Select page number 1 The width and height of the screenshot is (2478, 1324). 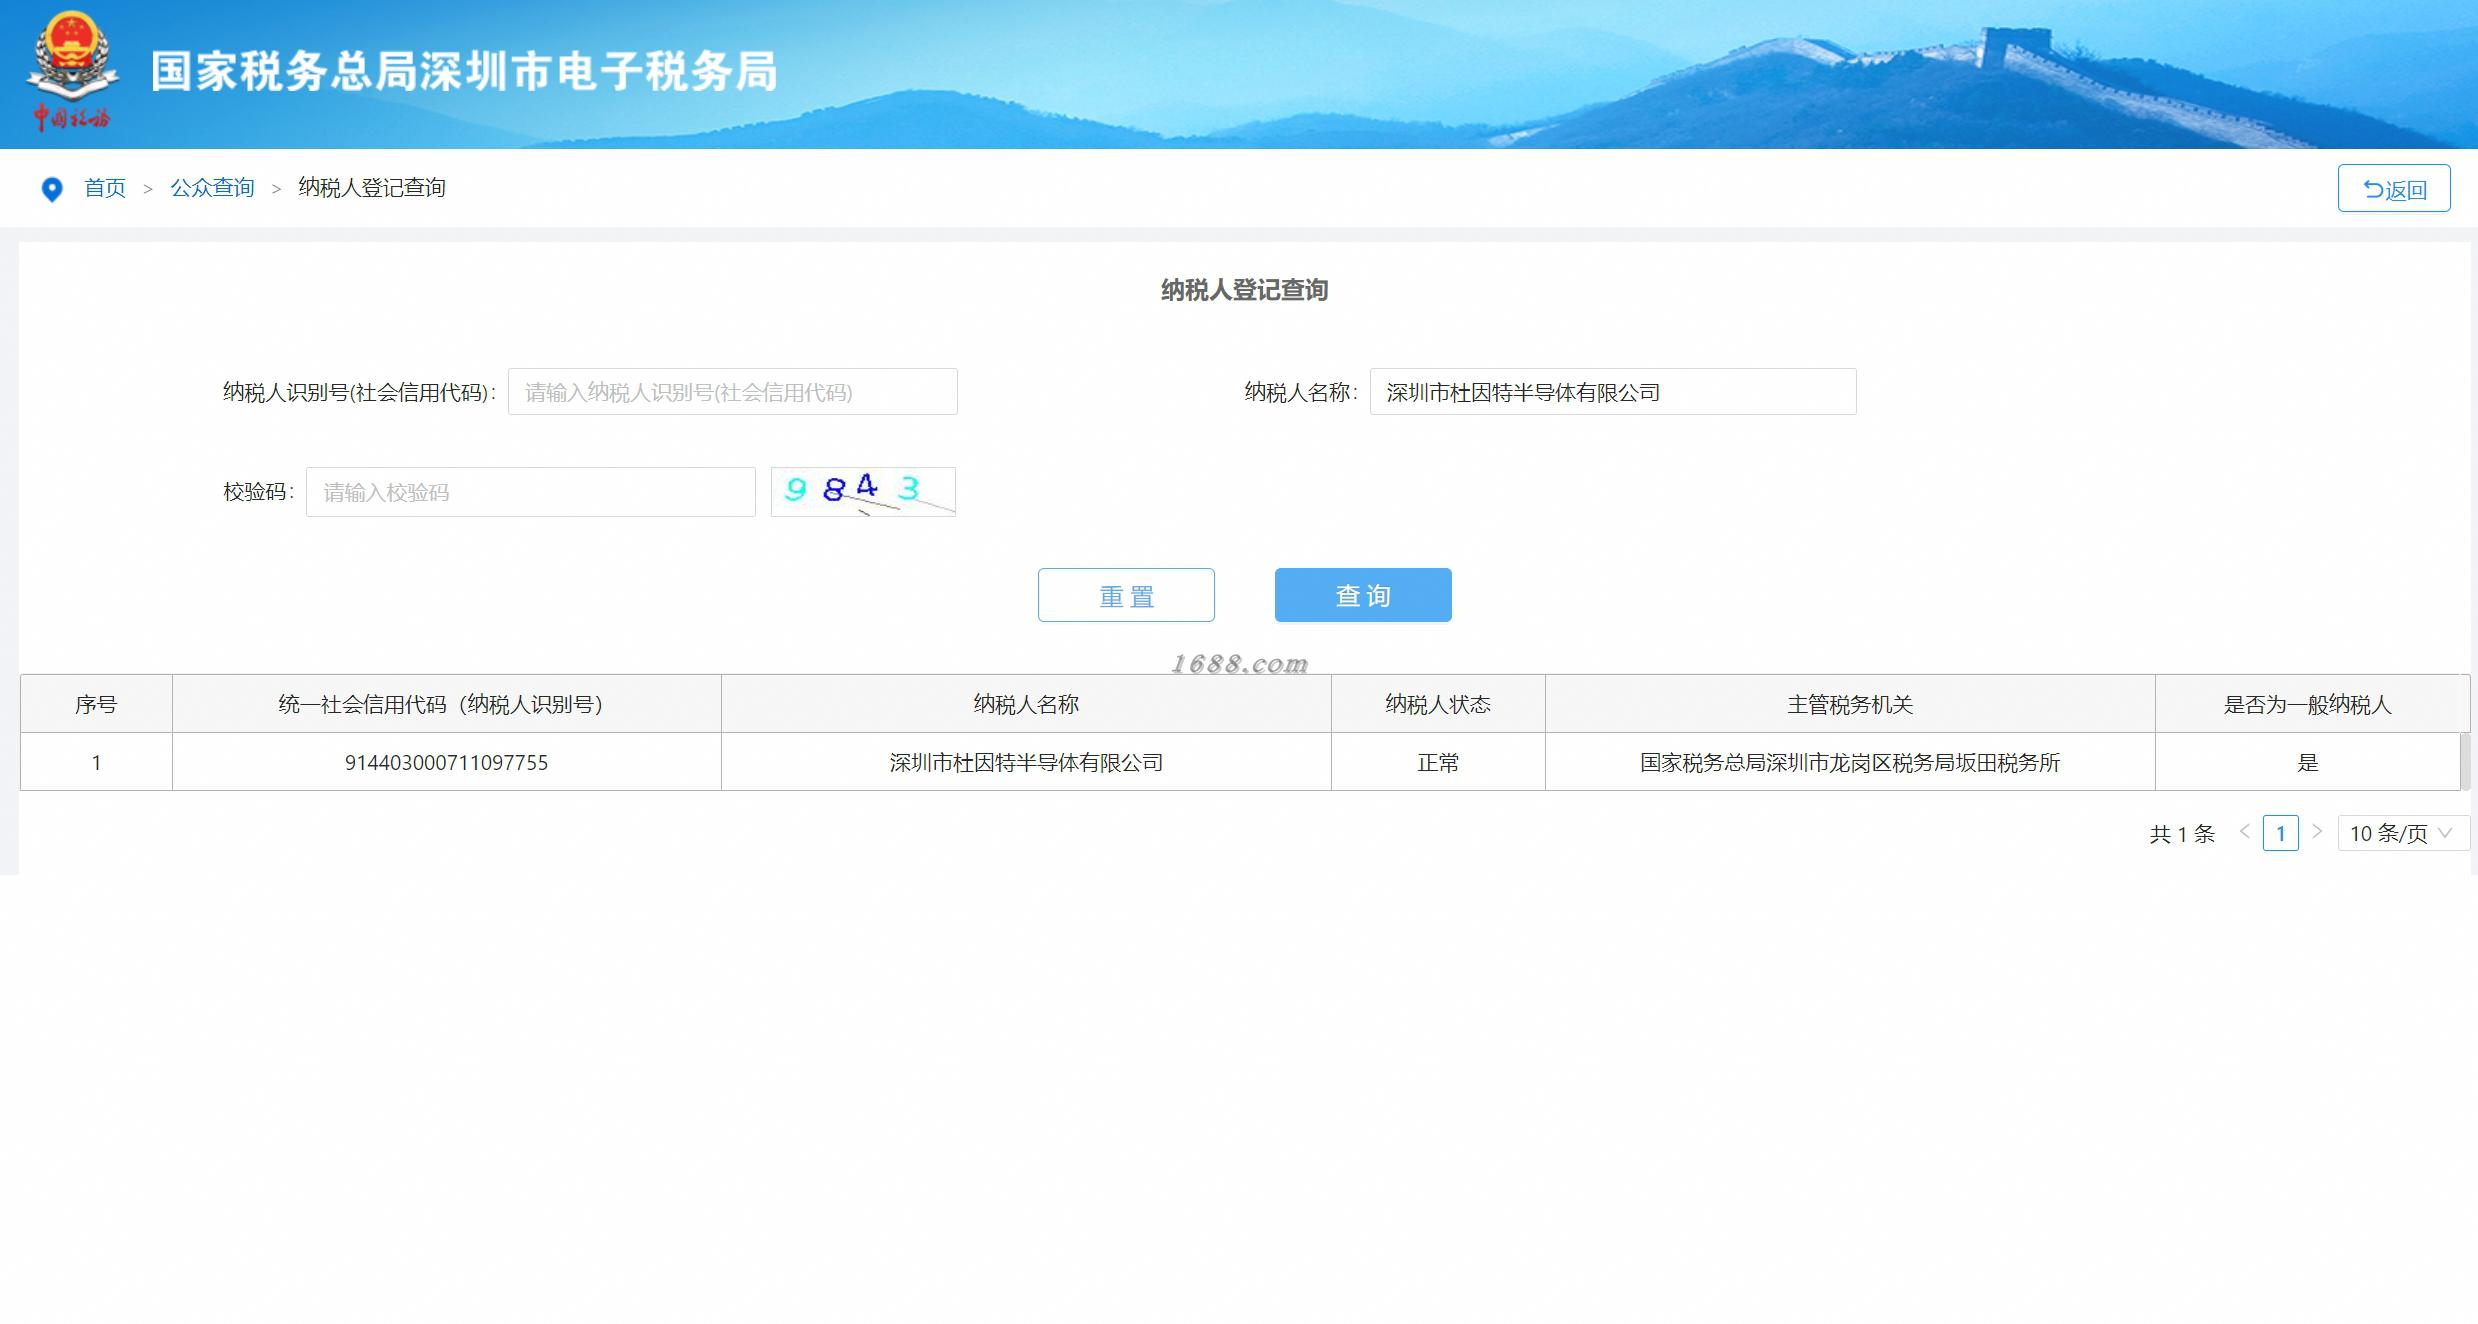coord(2280,833)
